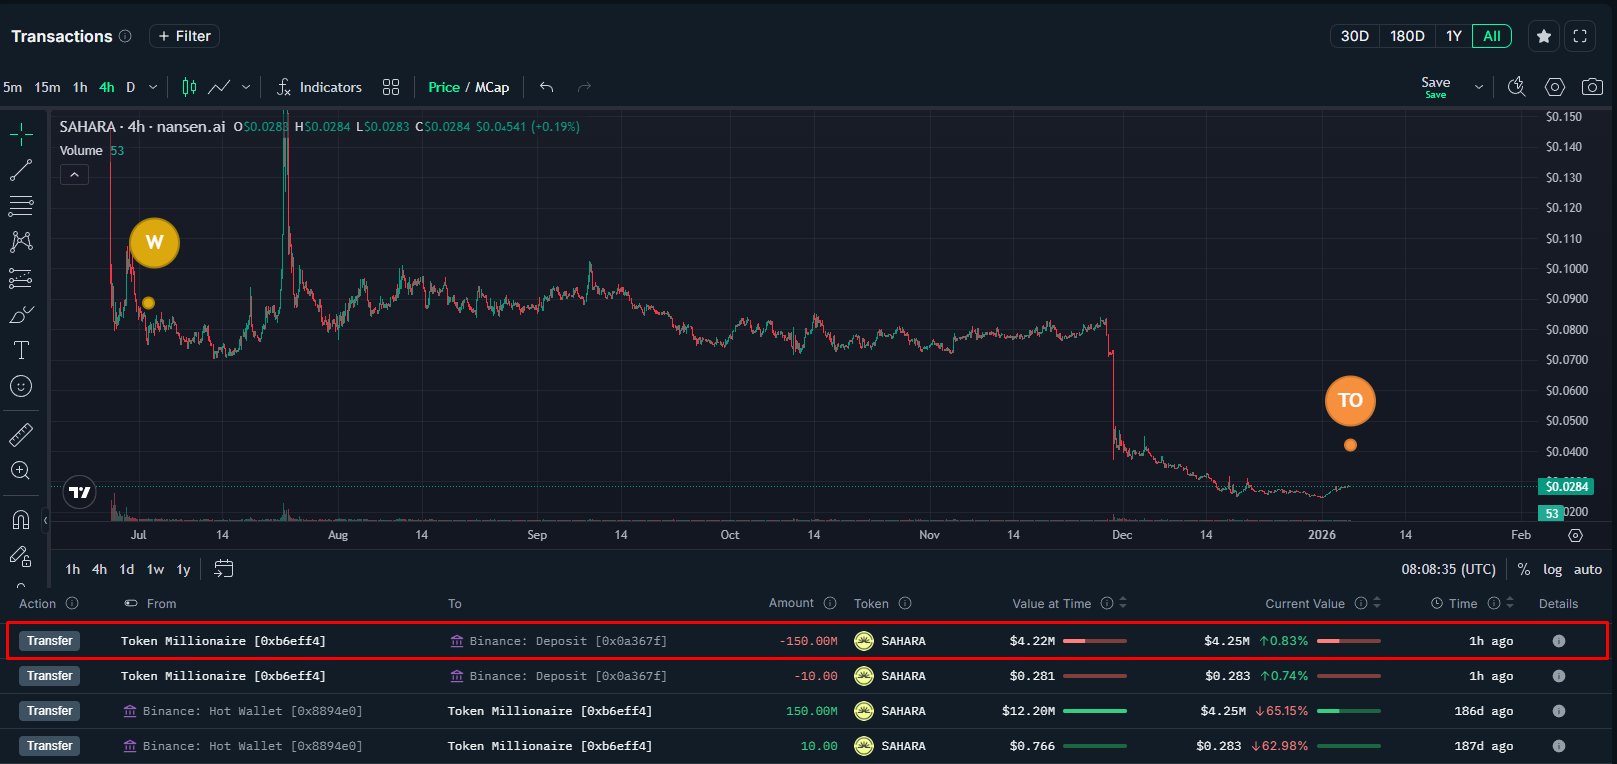Click the star favorite button
The image size is (1617, 764).
[x=1544, y=36]
